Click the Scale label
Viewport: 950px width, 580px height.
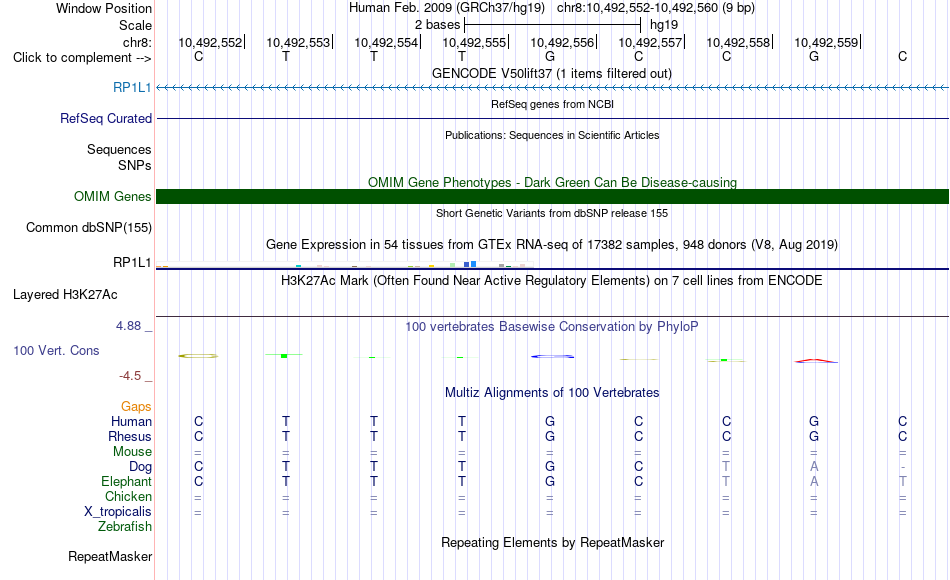pos(135,25)
